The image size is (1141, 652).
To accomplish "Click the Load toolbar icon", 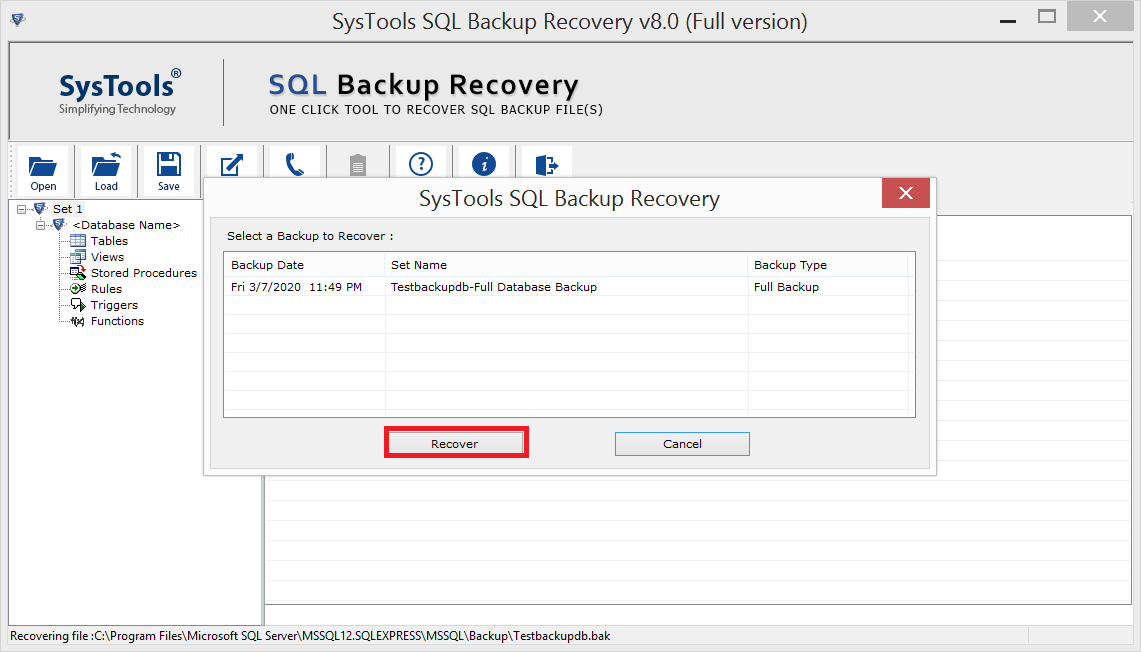I will 106,171.
